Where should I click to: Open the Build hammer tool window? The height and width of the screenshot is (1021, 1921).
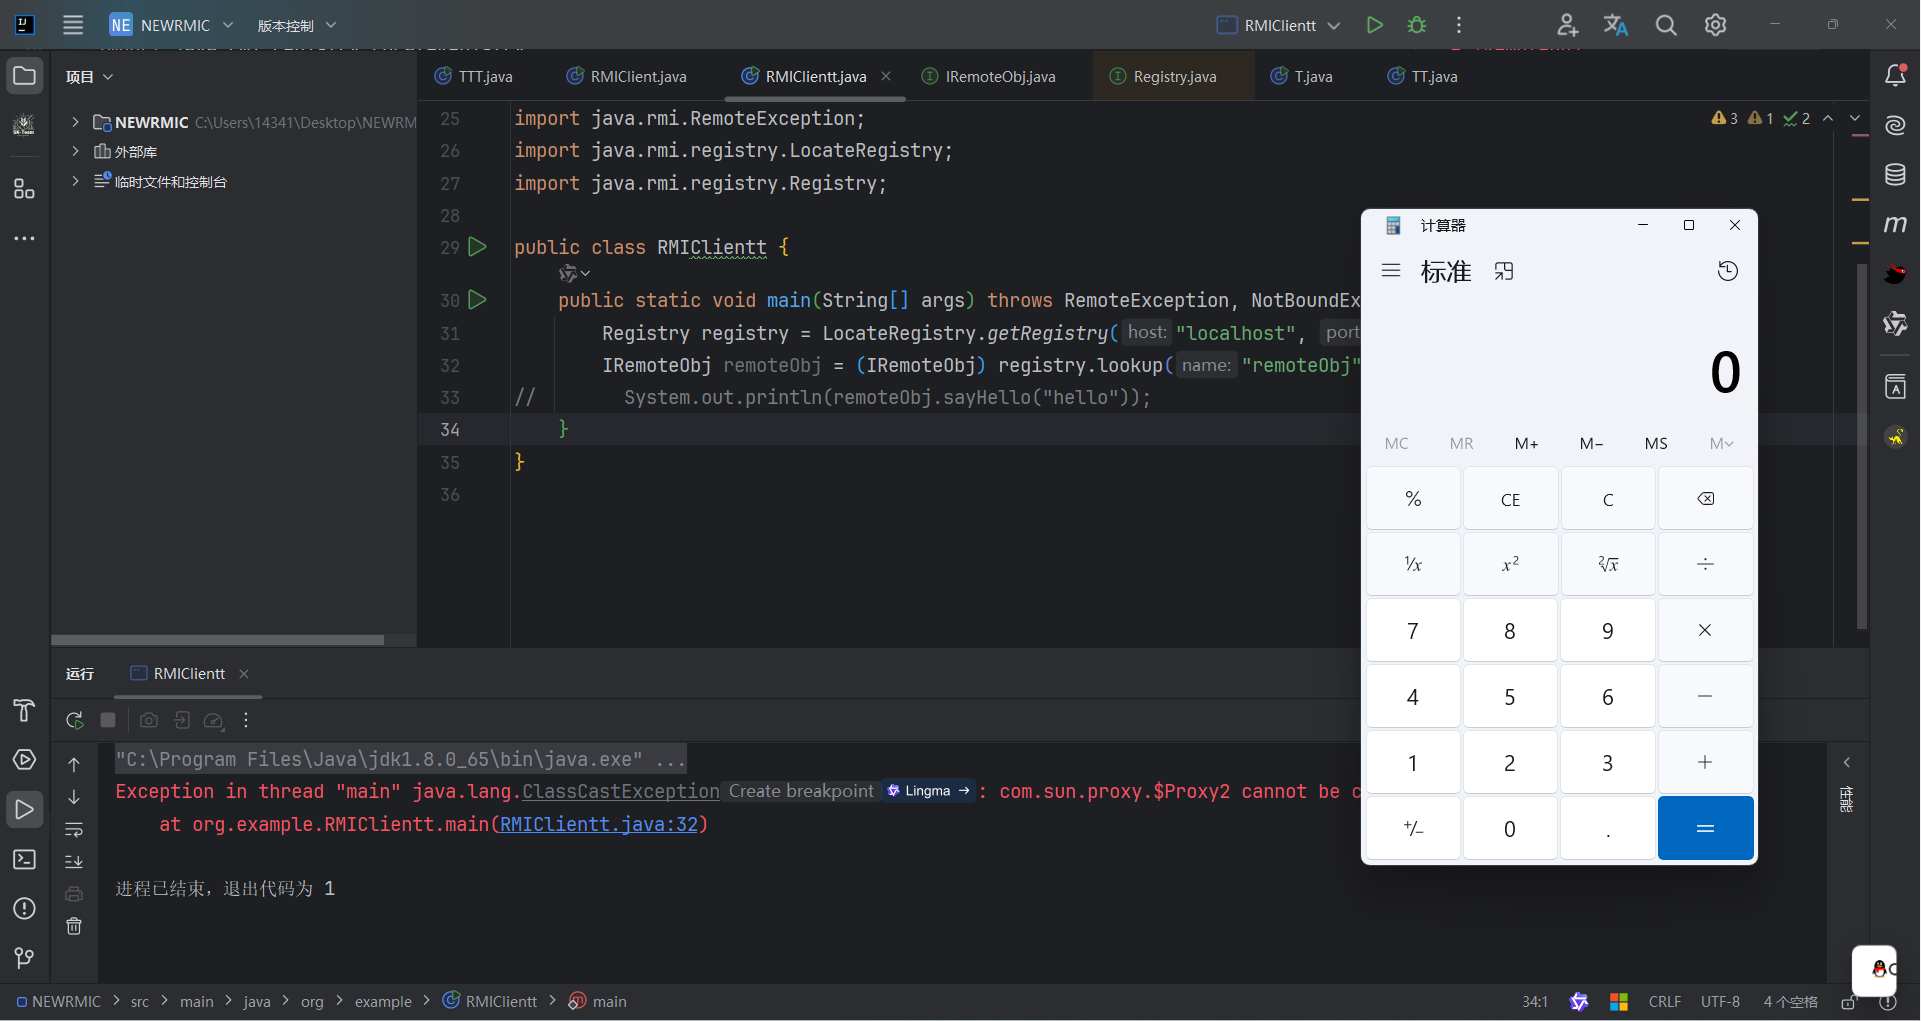click(24, 711)
